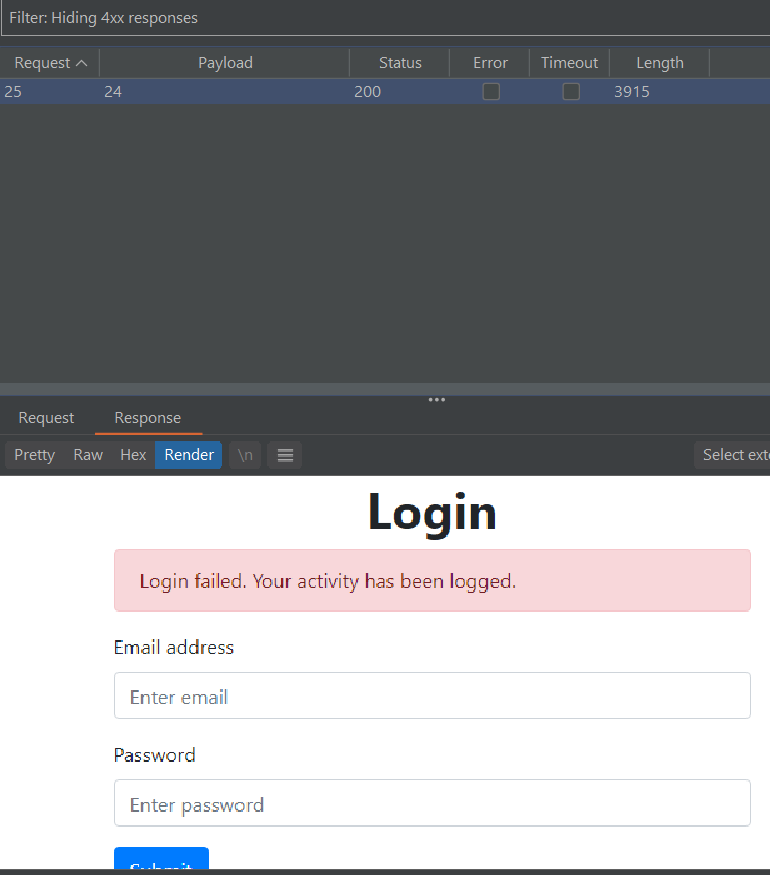
Task: Sort results by the Length column
Action: 660,62
